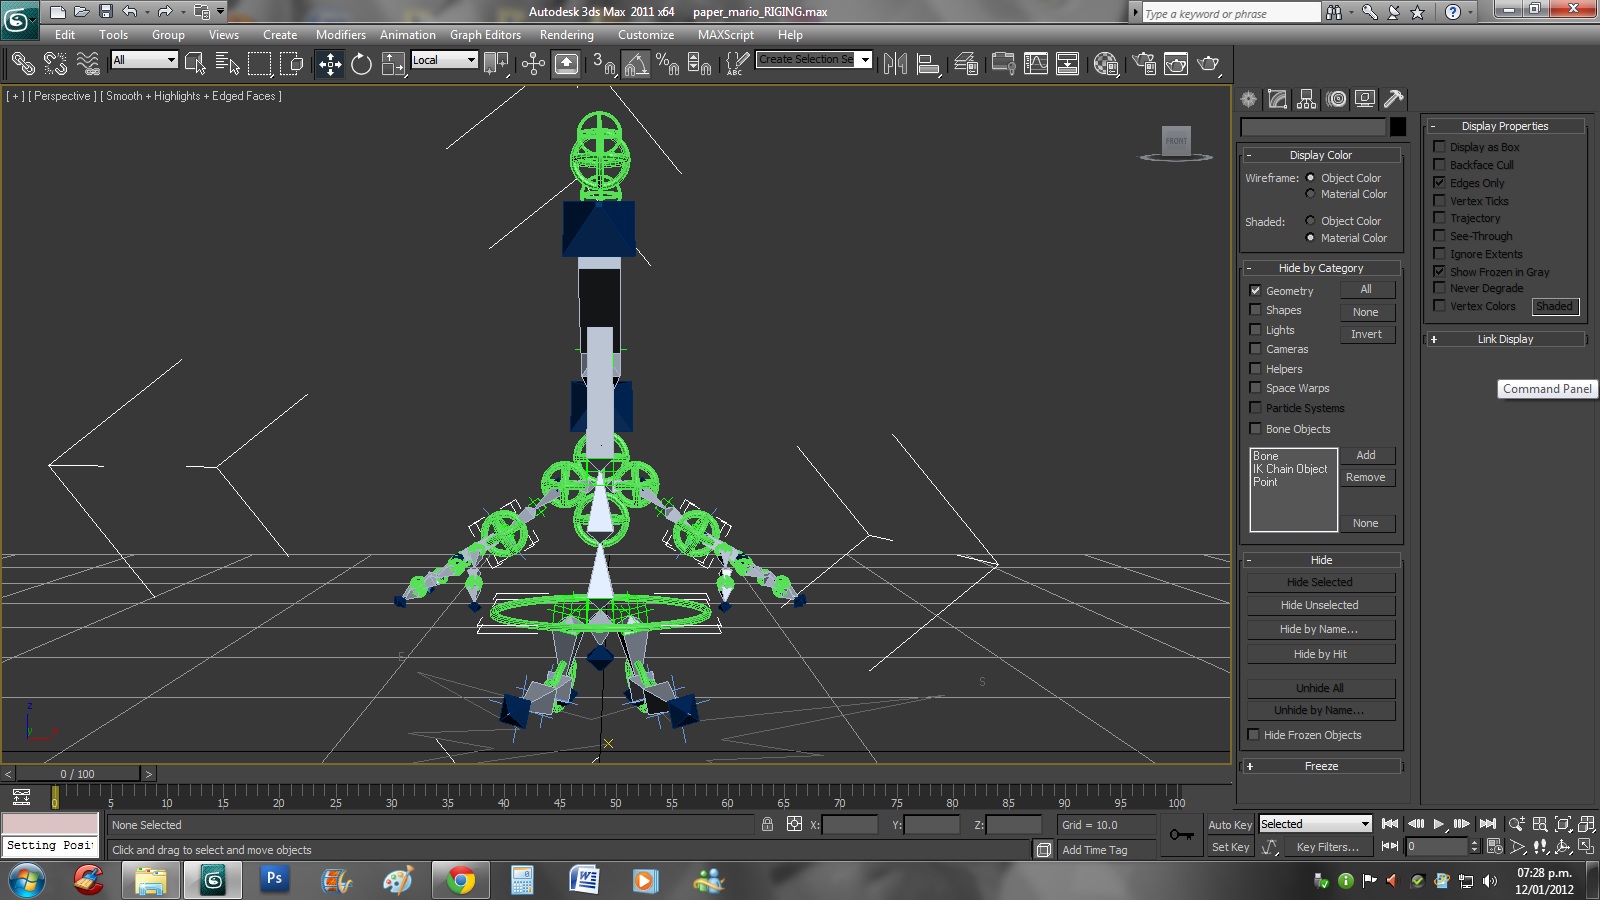Open the Local reference coordinate dropdown
The width and height of the screenshot is (1600, 900).
[x=444, y=60]
